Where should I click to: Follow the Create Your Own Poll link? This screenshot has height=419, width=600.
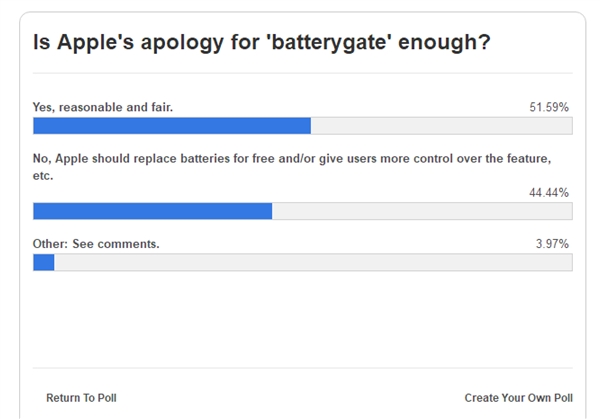click(518, 398)
